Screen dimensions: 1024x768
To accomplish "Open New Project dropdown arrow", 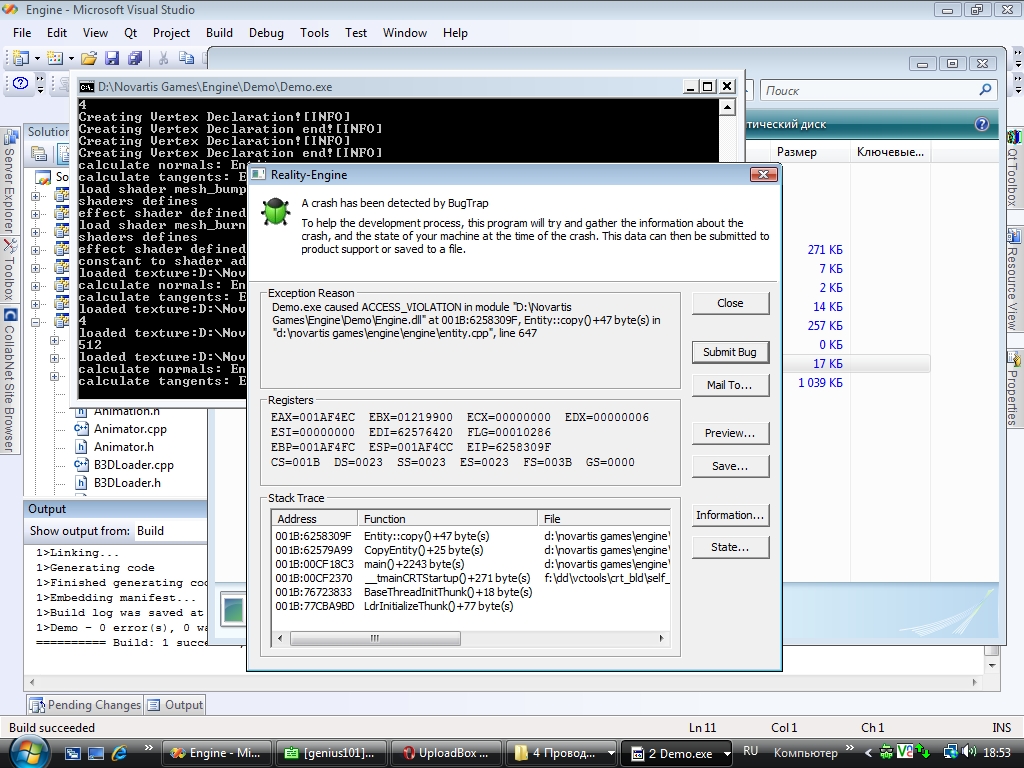I will click(37, 58).
